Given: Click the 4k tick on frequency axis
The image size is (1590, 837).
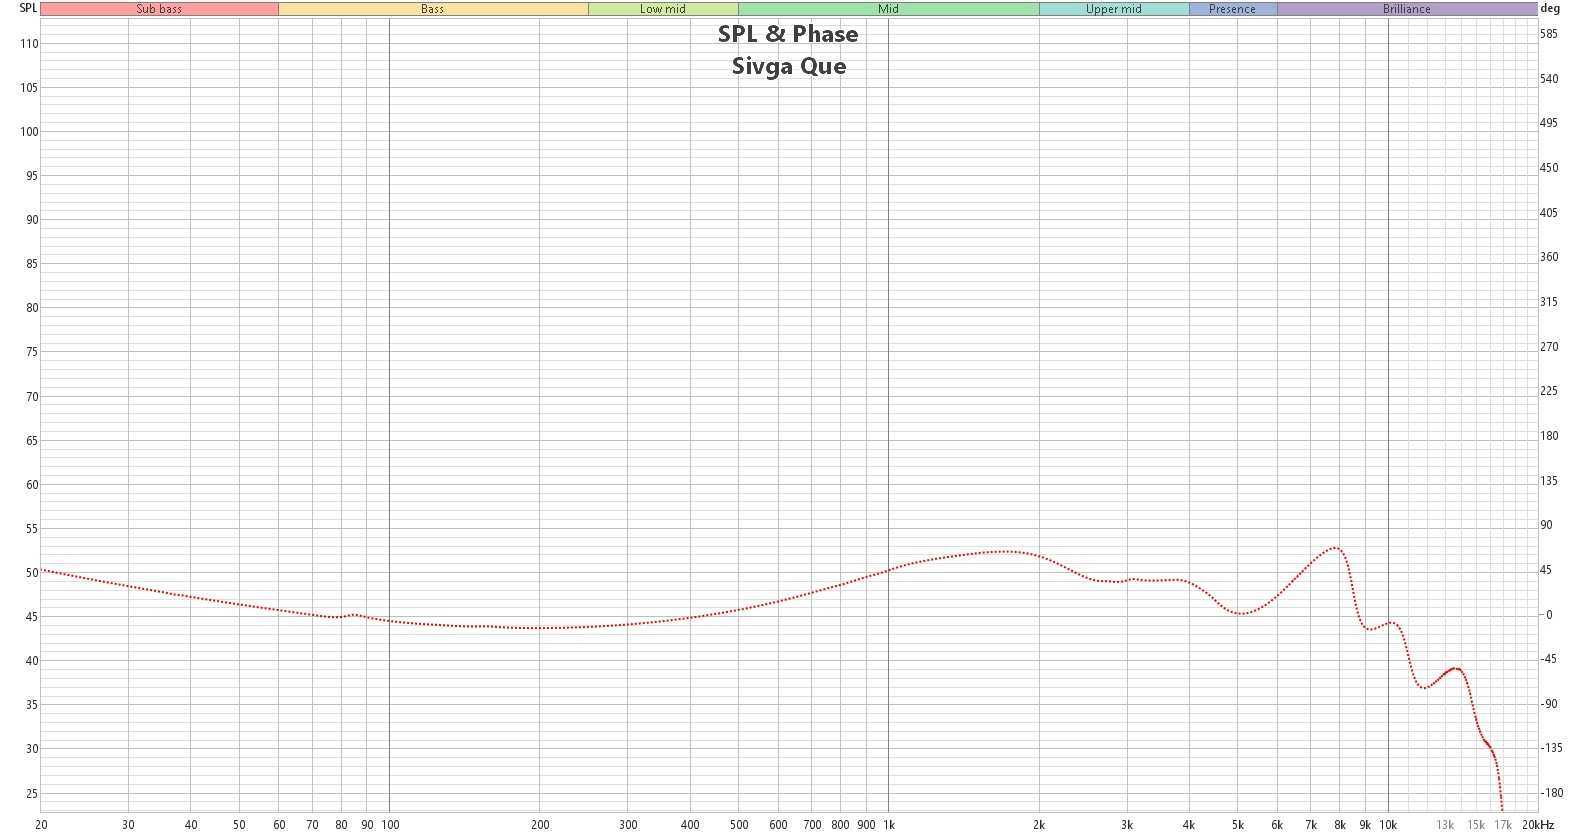Looking at the screenshot, I should (x=1189, y=825).
